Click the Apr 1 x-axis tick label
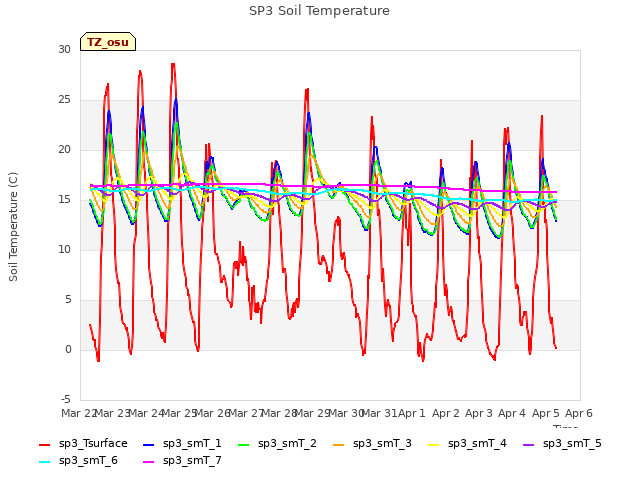640x480 pixels. (412, 413)
